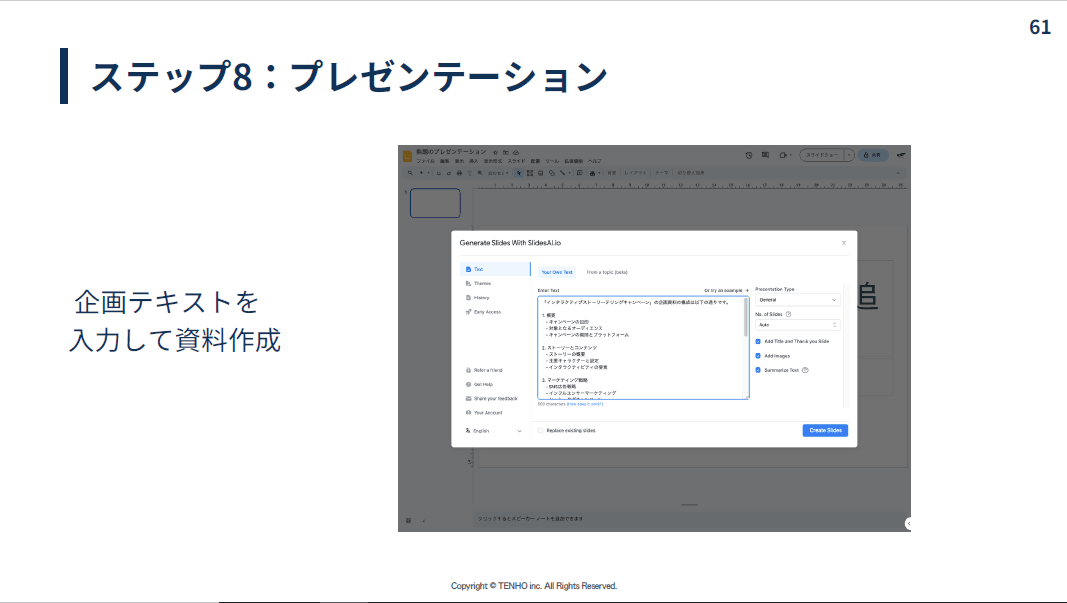Click the cloud save status icon

tap(516, 152)
